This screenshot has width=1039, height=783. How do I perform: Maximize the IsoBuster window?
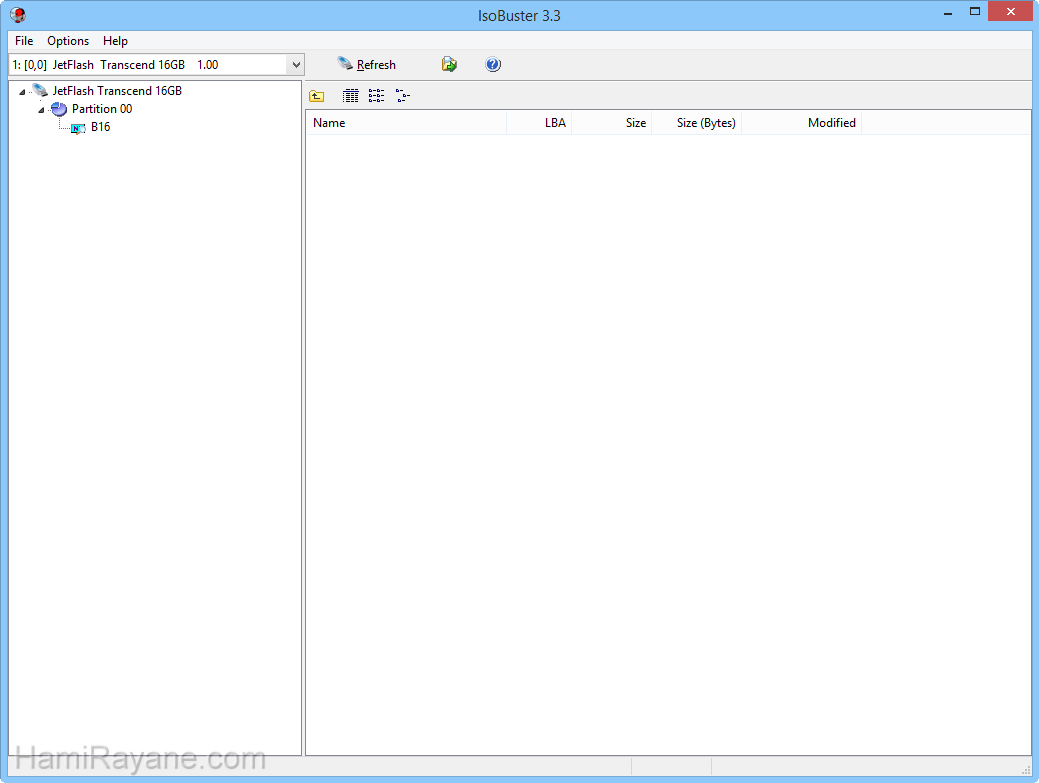click(x=975, y=12)
